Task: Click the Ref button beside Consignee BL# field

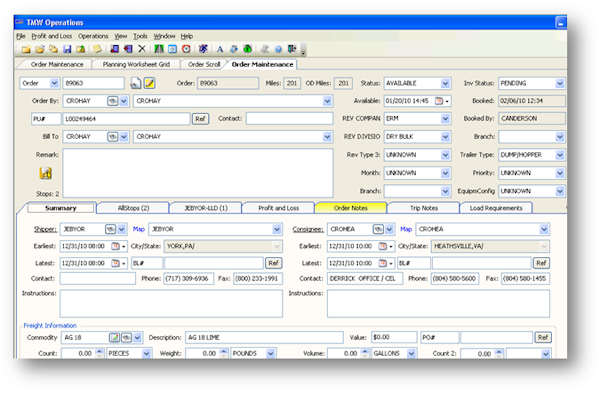Action: 541,263
